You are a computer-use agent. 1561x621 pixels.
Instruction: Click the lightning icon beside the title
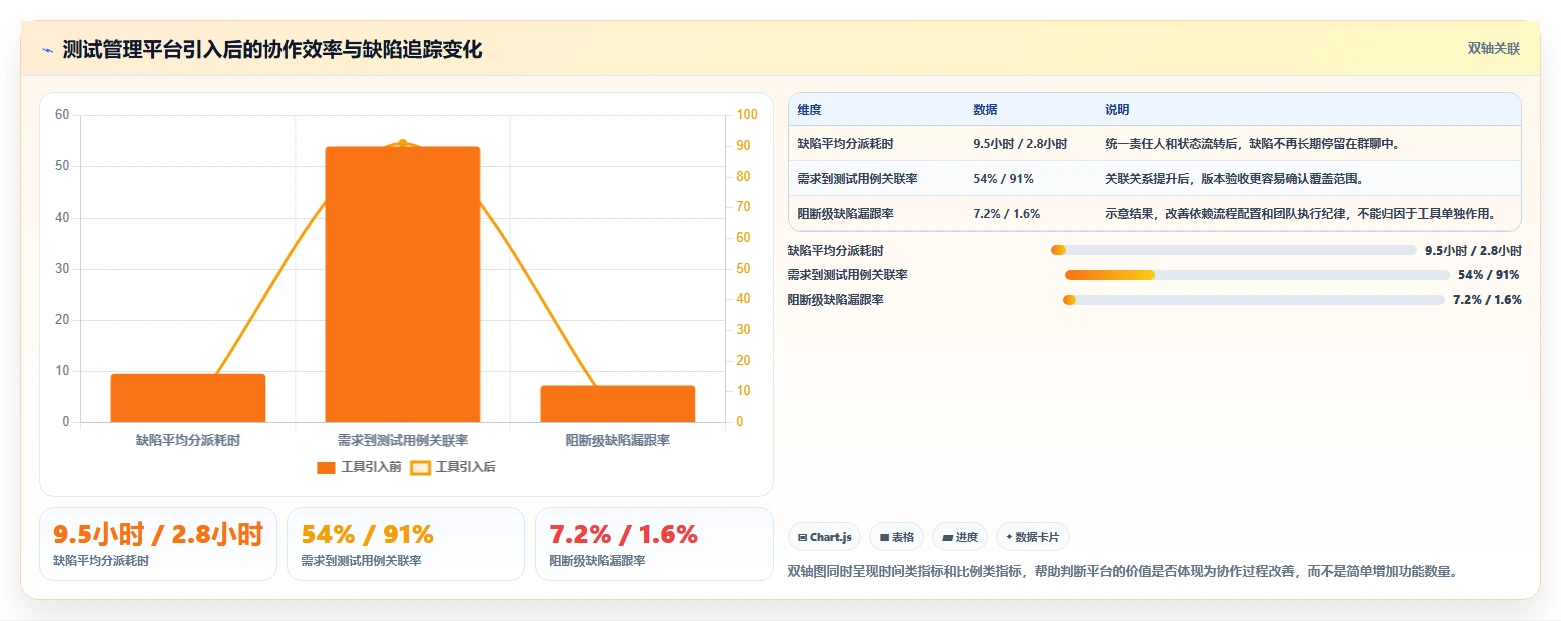click(48, 50)
